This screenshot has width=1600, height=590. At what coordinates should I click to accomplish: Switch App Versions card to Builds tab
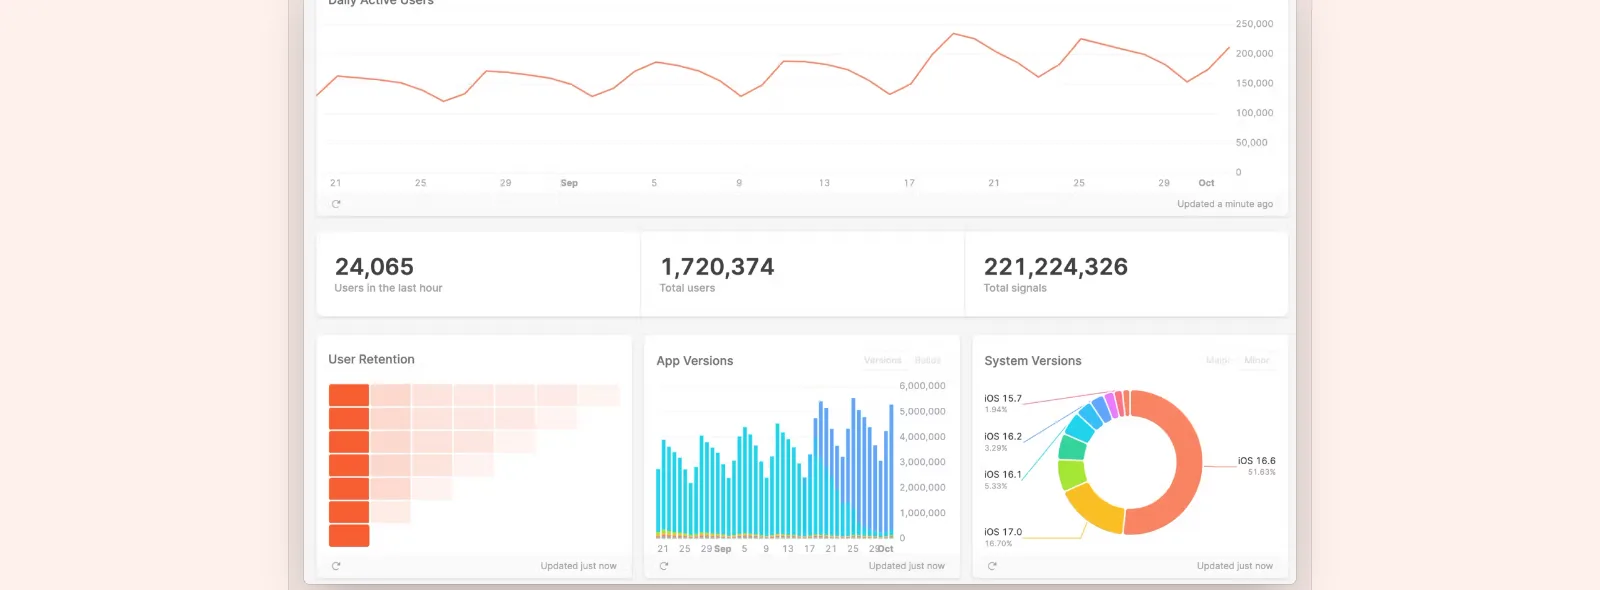(928, 361)
